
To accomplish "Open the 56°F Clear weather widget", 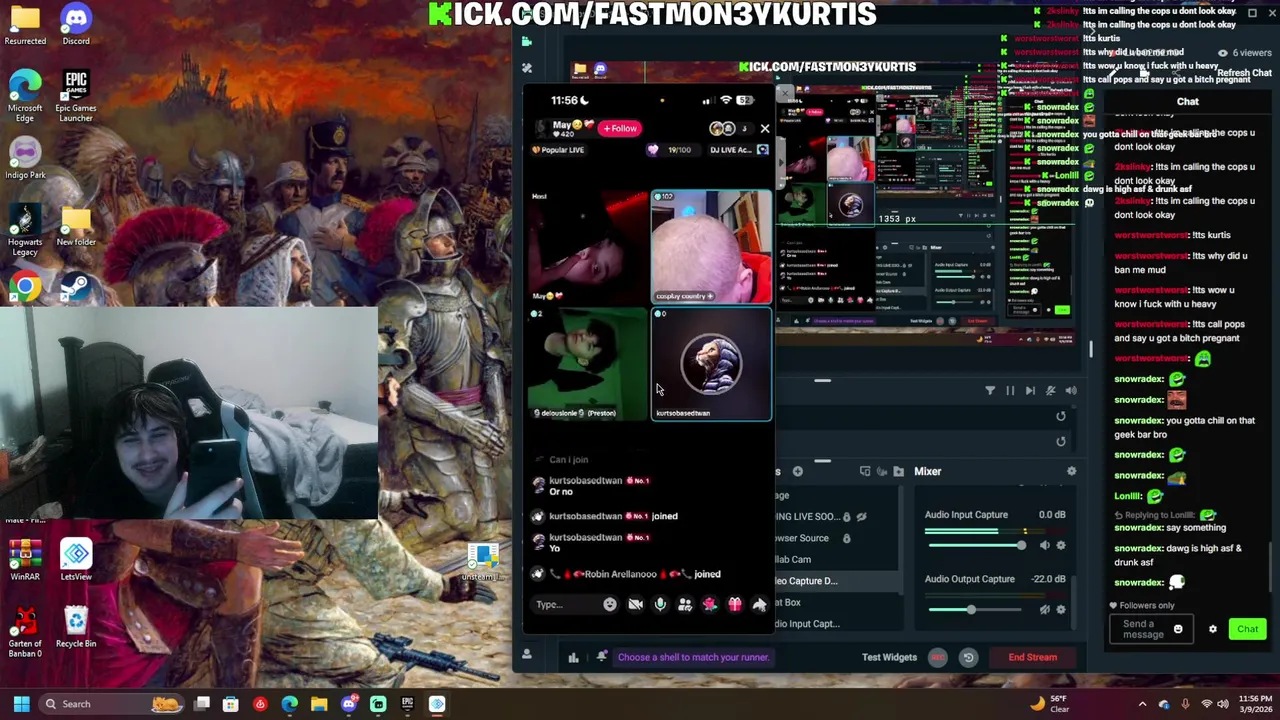I will pos(1049,704).
